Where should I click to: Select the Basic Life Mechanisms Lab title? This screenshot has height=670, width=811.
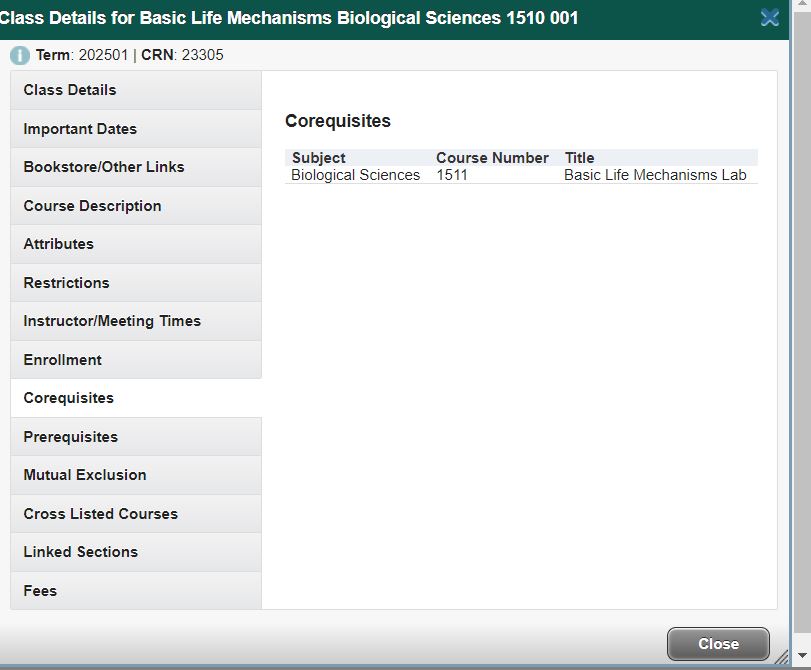tap(655, 175)
